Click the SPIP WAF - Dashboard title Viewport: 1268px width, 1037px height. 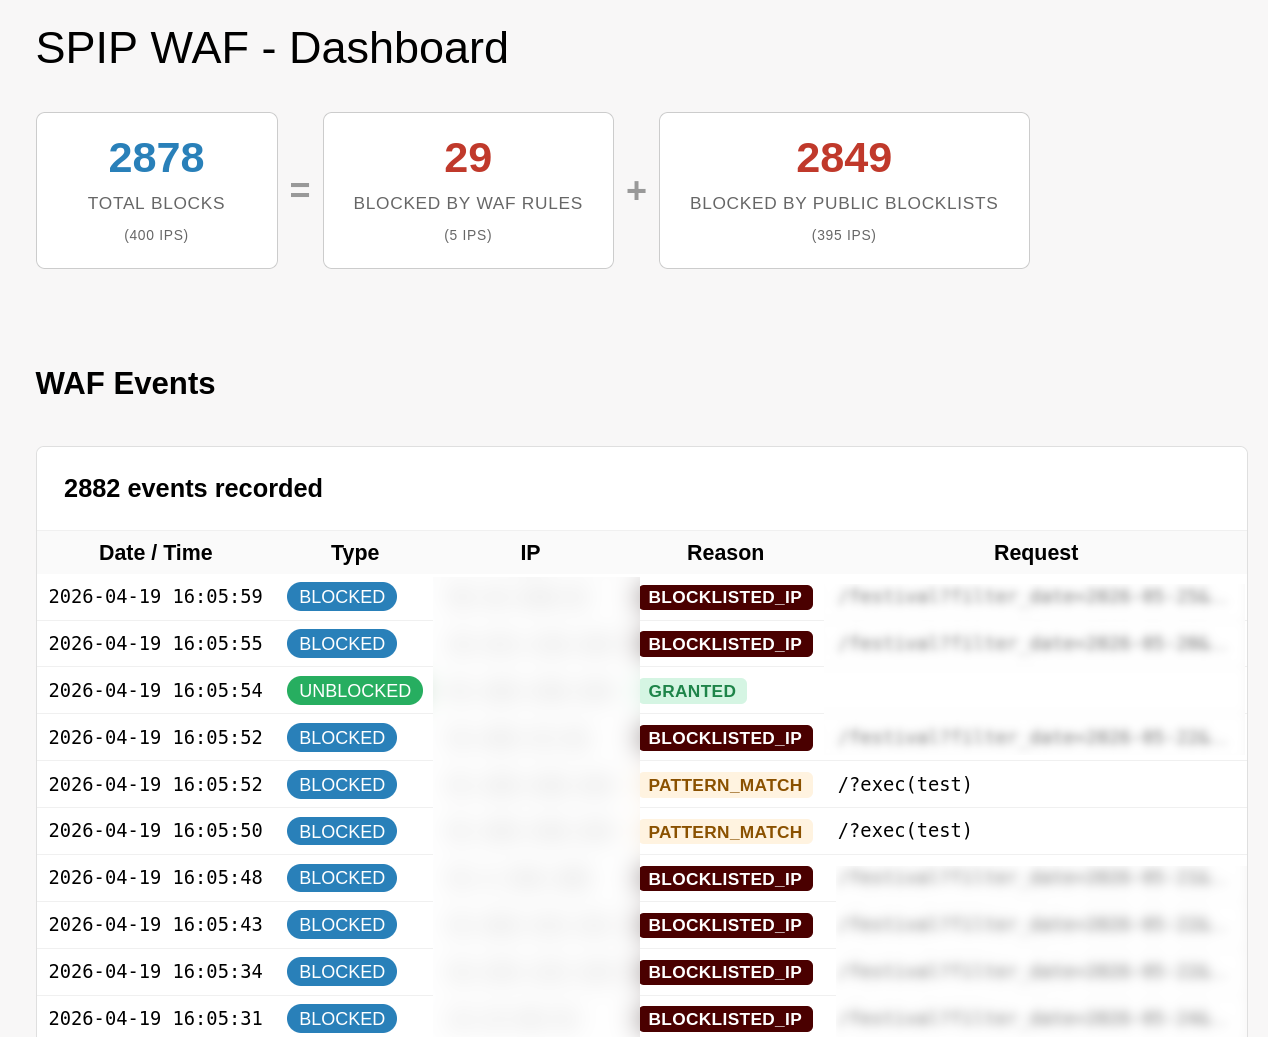[272, 48]
